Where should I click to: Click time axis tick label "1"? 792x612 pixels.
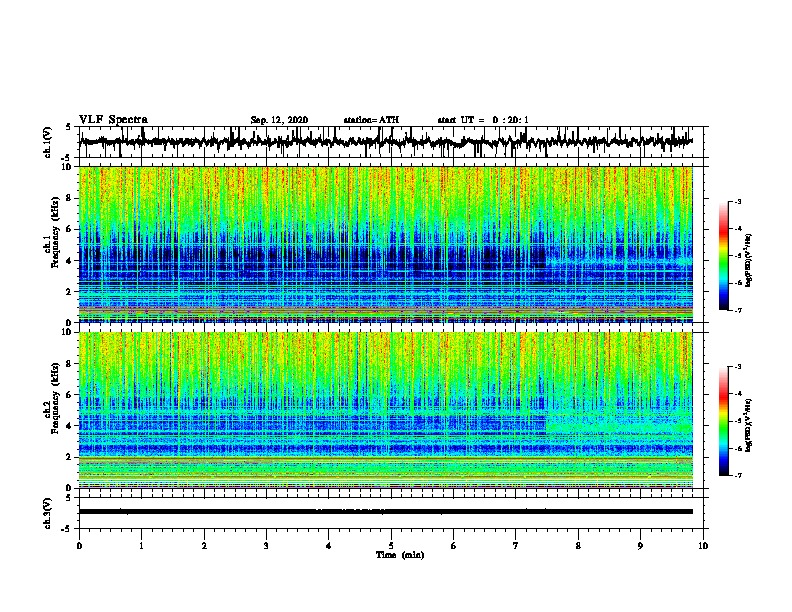(141, 546)
